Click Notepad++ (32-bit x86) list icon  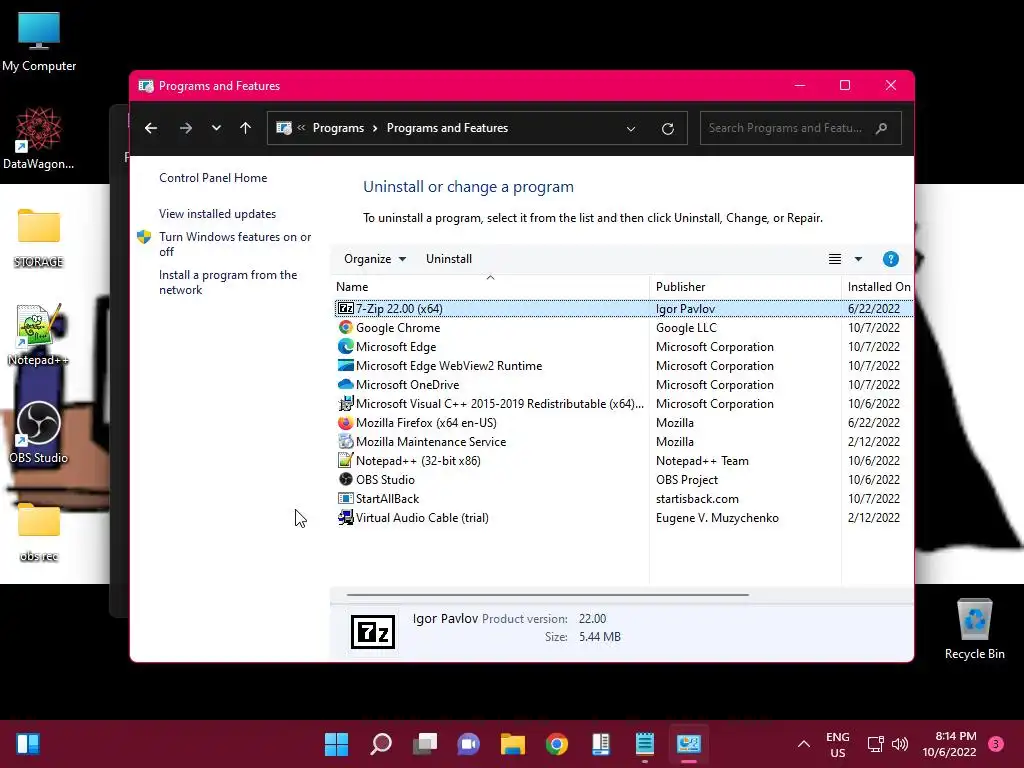coord(345,460)
